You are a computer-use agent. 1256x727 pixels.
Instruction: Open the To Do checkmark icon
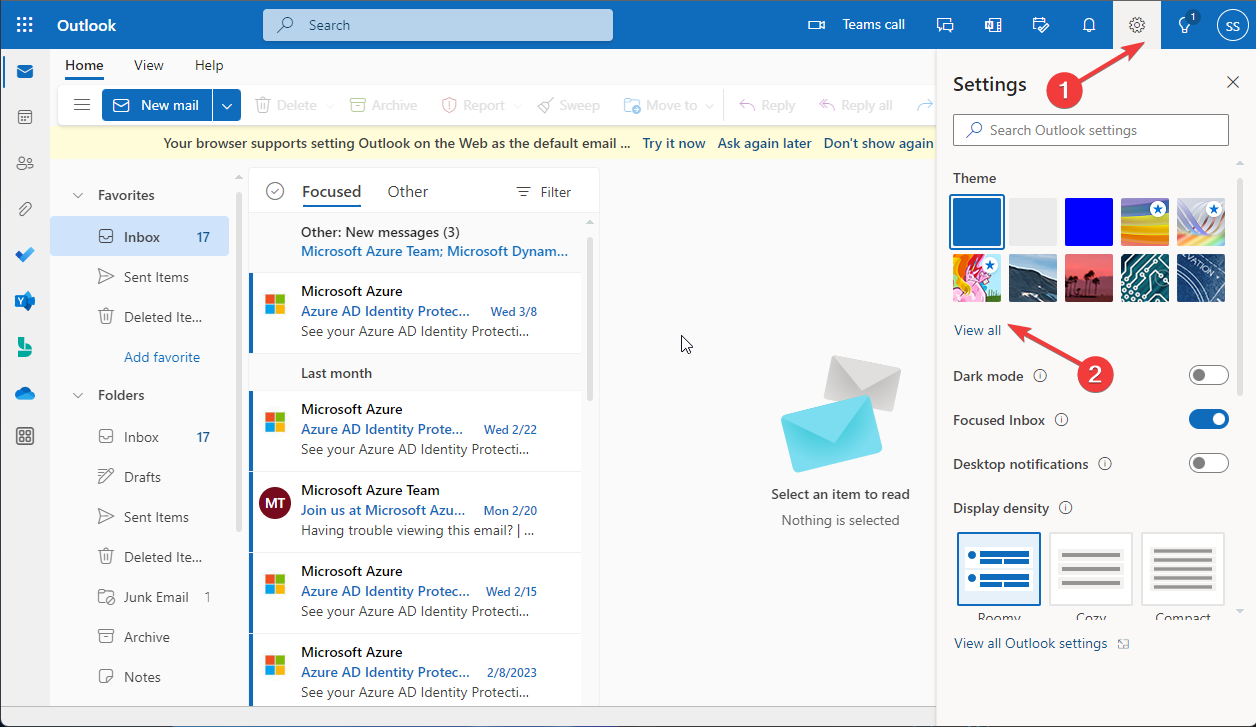(25, 255)
